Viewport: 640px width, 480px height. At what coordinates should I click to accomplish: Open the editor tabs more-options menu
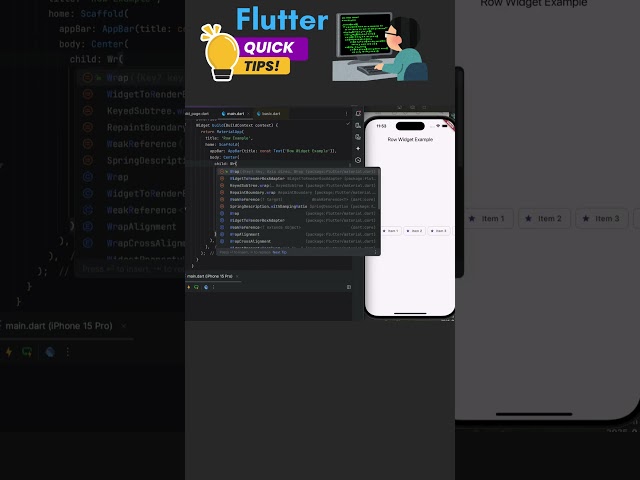pos(347,114)
